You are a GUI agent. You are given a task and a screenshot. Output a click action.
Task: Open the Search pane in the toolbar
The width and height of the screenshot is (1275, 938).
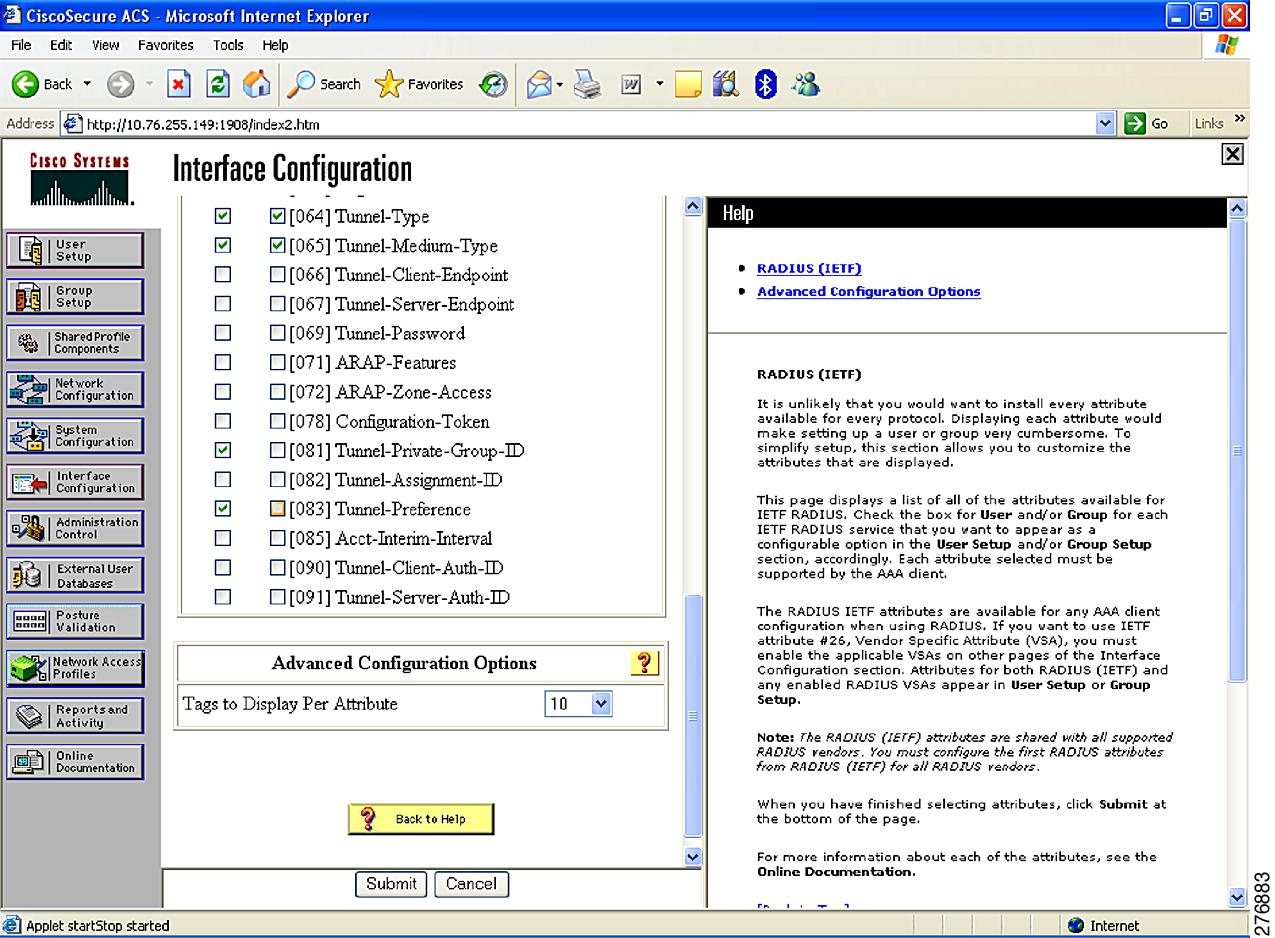coord(324,85)
